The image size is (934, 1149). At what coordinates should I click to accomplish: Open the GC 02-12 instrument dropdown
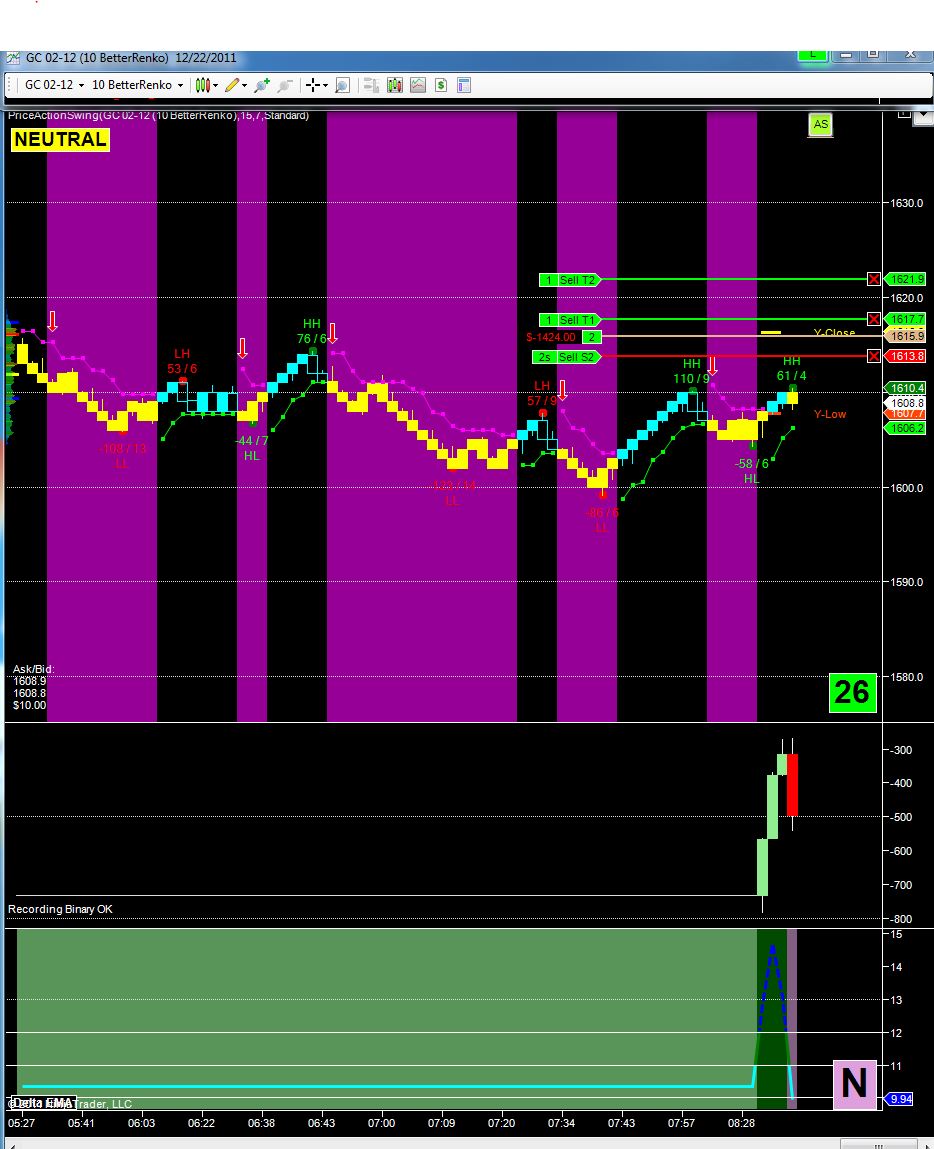pos(54,85)
